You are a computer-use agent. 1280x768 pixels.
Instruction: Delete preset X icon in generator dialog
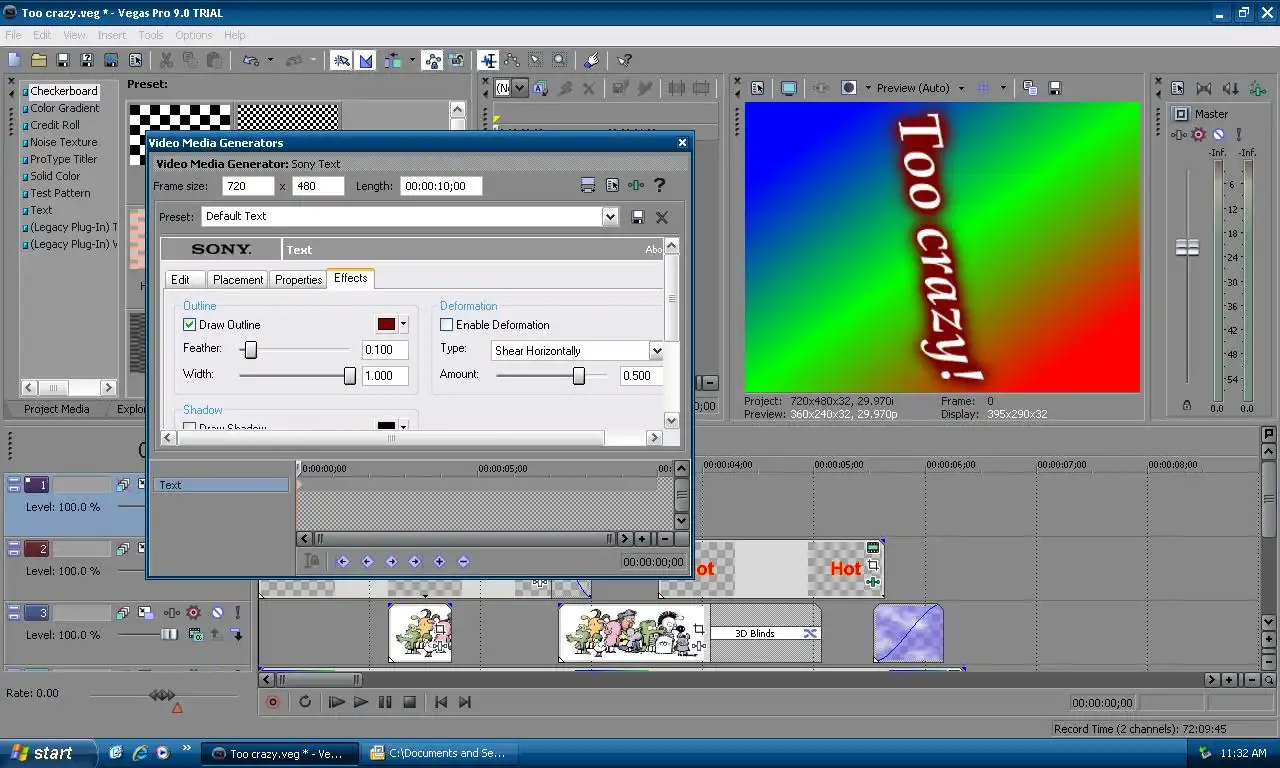pyautogui.click(x=662, y=216)
